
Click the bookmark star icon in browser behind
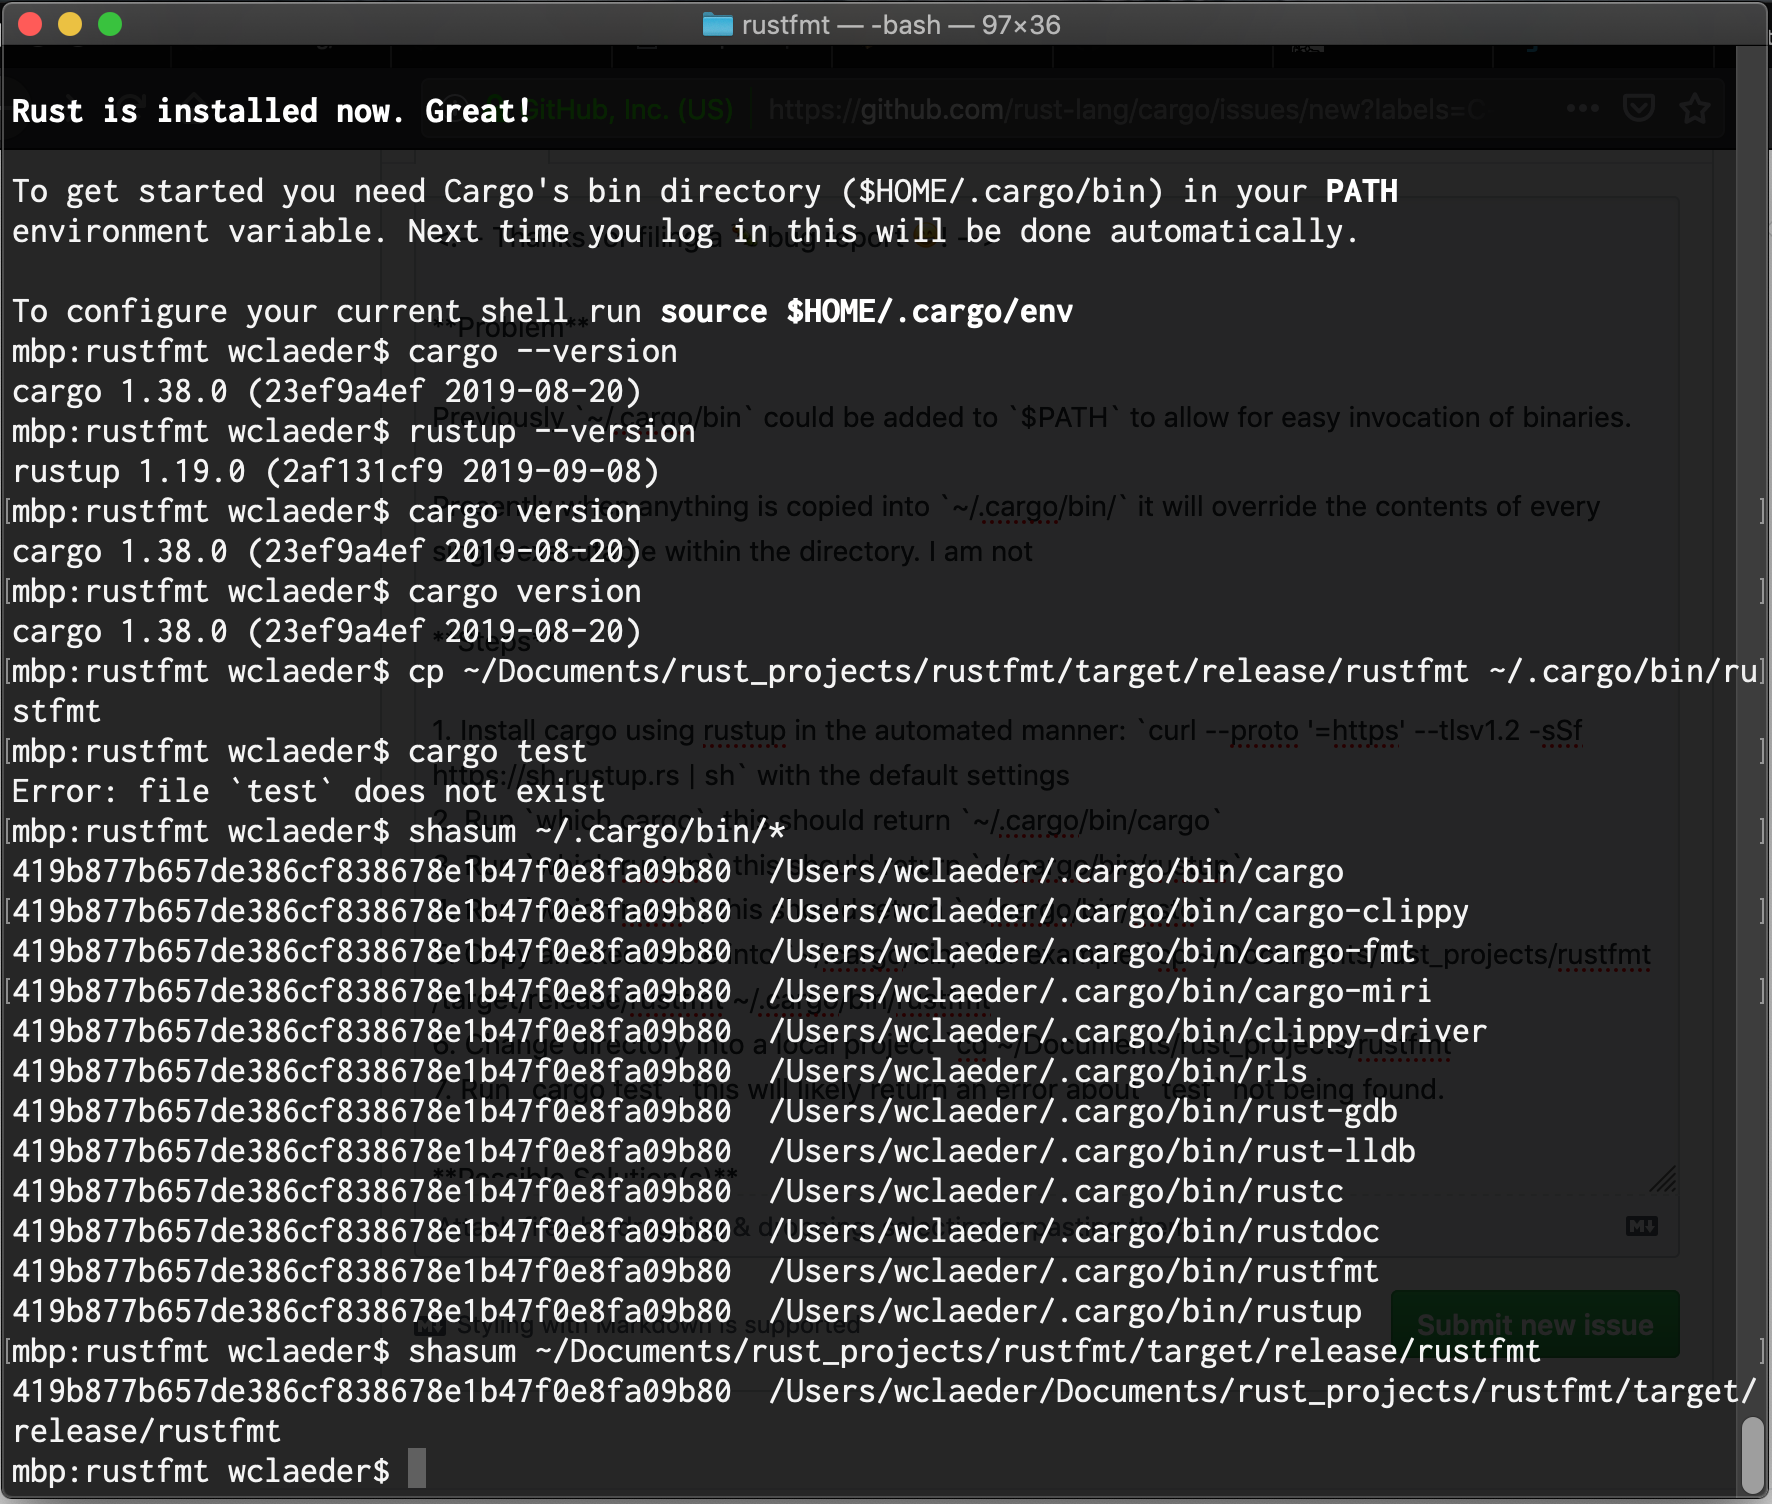coord(1694,108)
